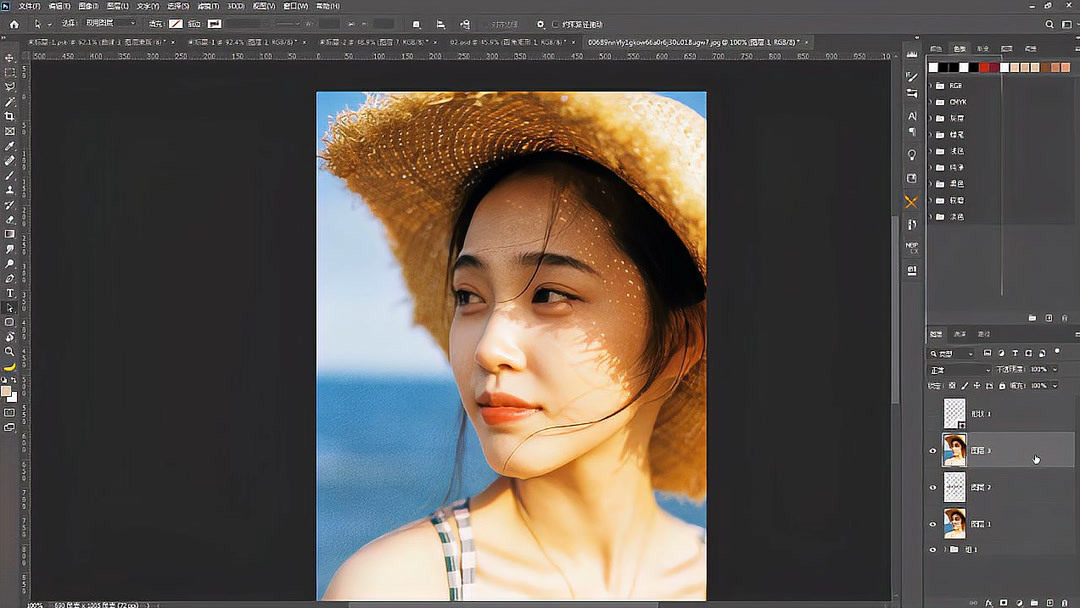
Task: Open the layer blend mode dropdown
Action: pyautogui.click(x=960, y=370)
